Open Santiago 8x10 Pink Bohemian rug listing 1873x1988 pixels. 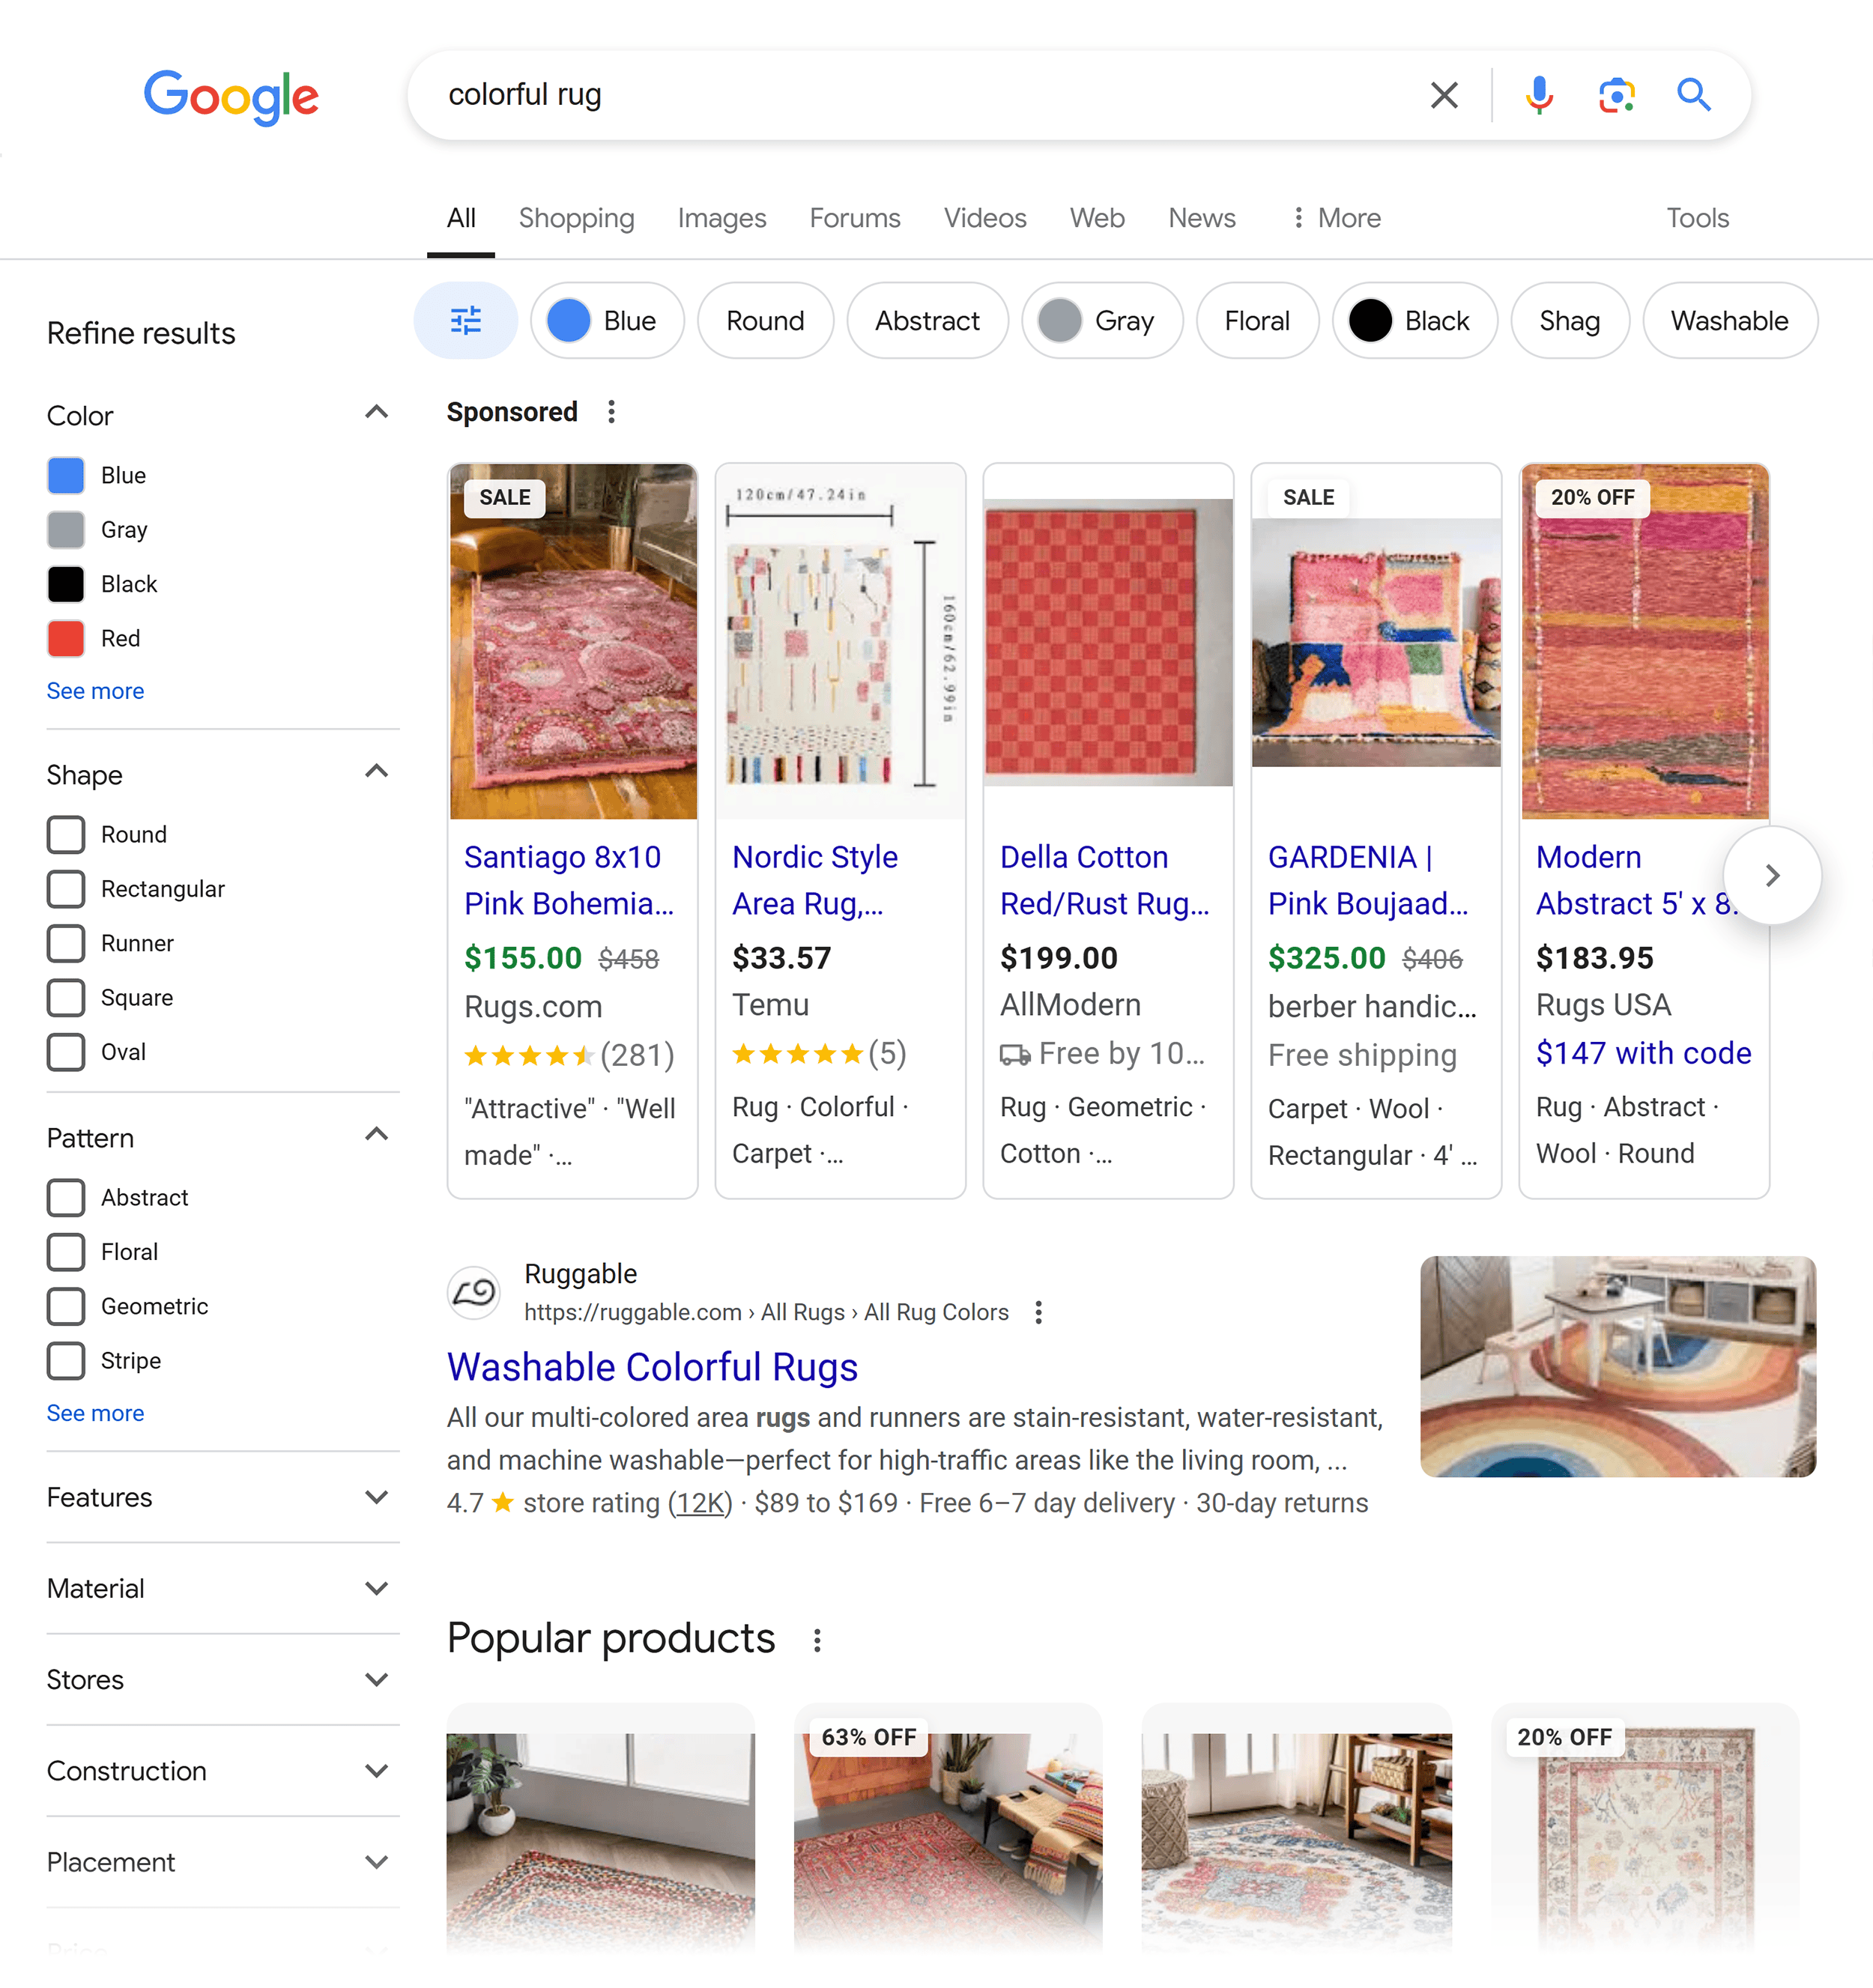tap(569, 880)
